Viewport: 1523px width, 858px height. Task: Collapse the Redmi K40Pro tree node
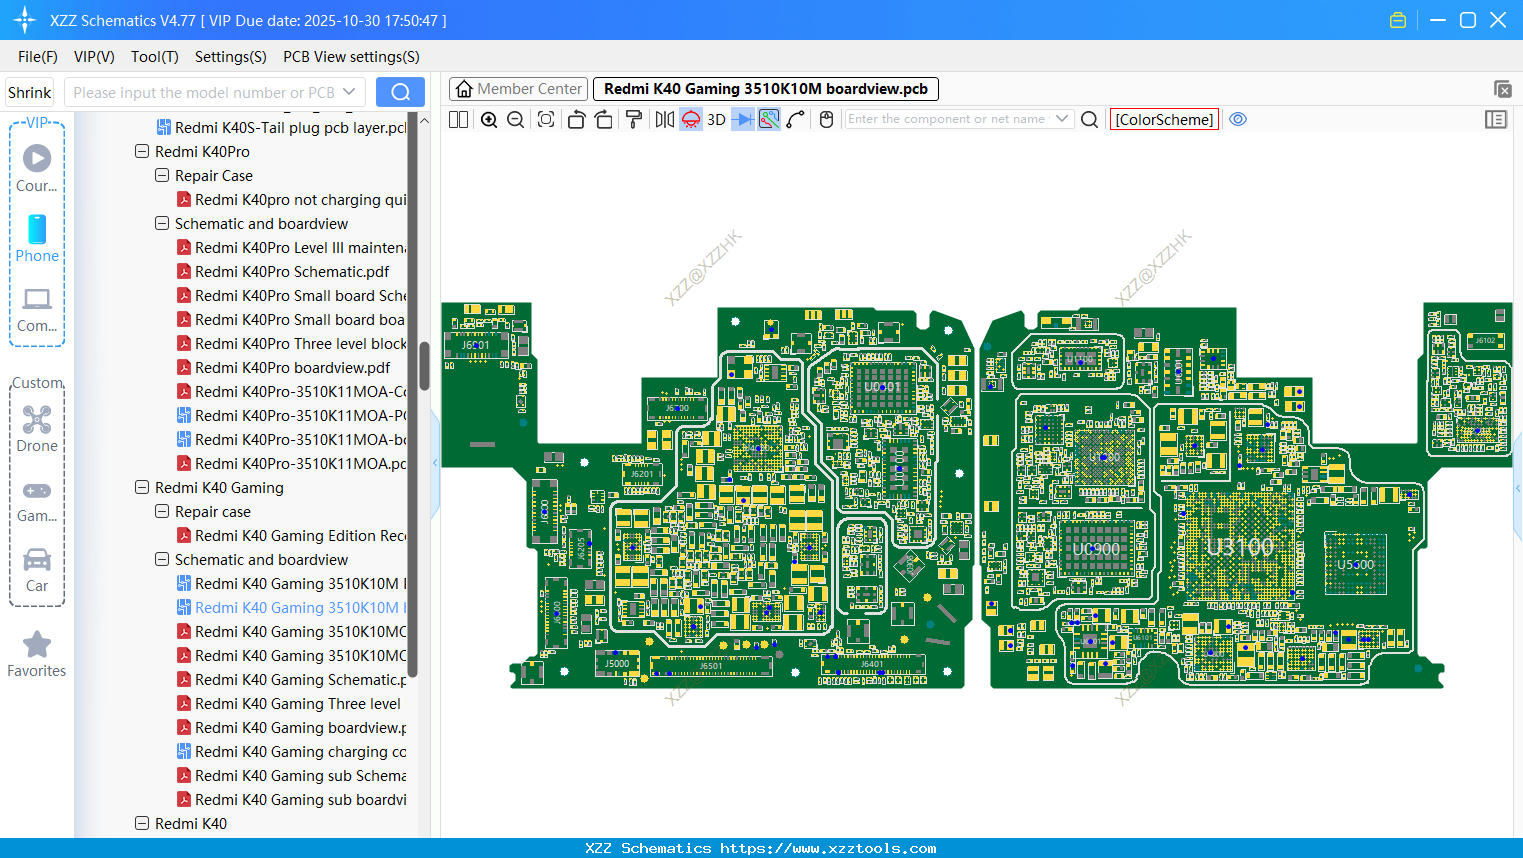[142, 152]
